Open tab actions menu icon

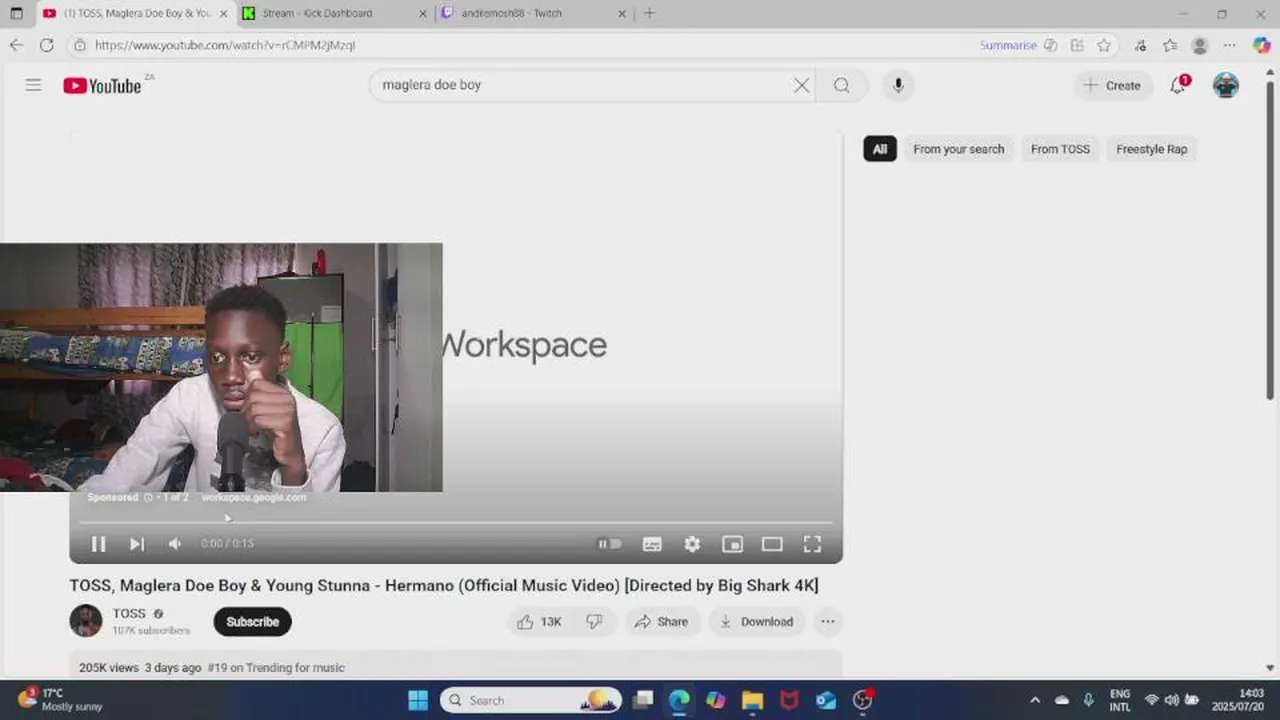16,13
